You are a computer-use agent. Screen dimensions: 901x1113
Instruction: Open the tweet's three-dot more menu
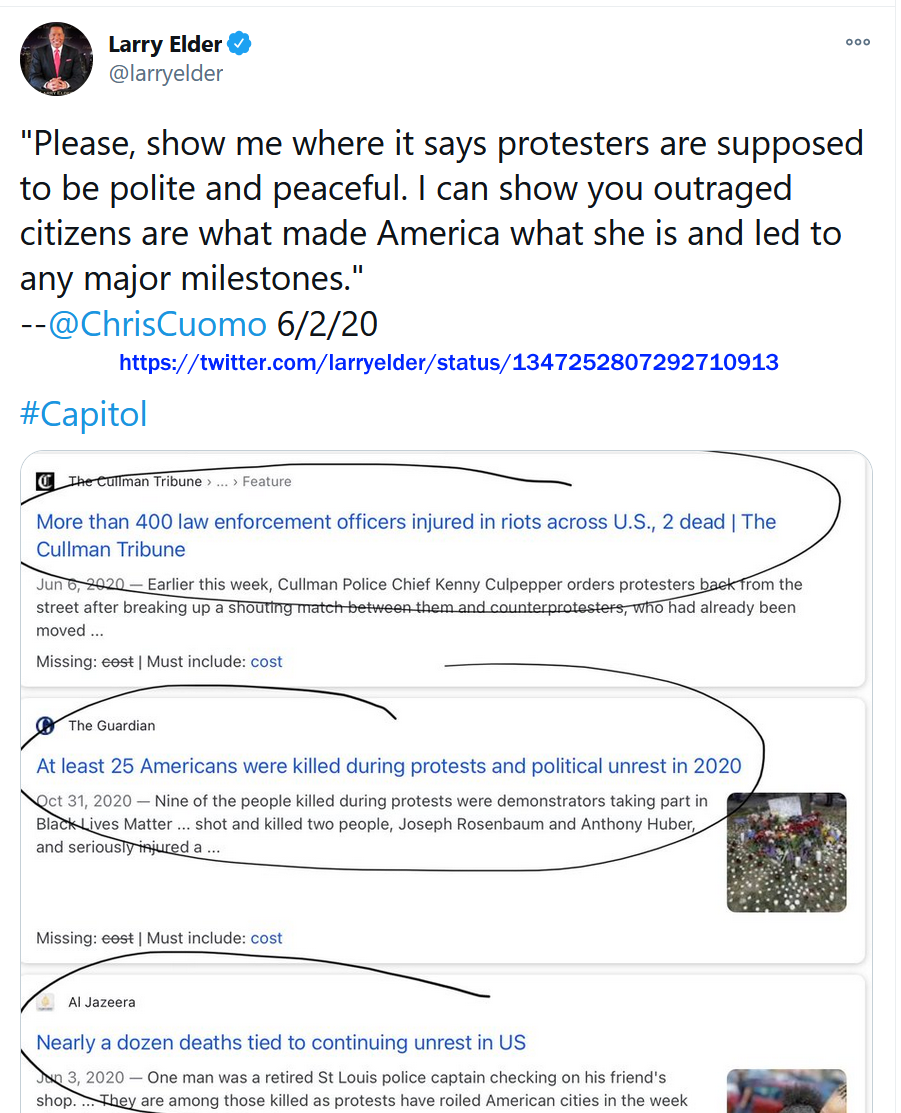click(857, 42)
